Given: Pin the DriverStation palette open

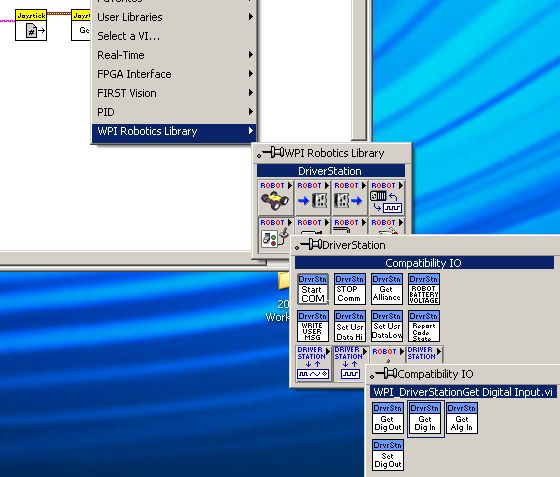Looking at the screenshot, I should pyautogui.click(x=308, y=245).
